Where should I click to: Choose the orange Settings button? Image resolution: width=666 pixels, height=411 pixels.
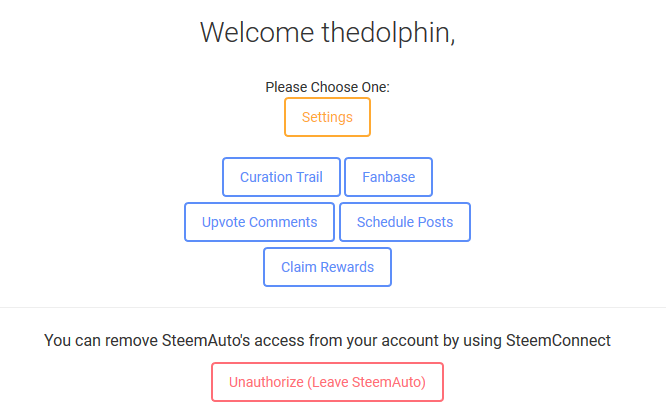[x=327, y=117]
